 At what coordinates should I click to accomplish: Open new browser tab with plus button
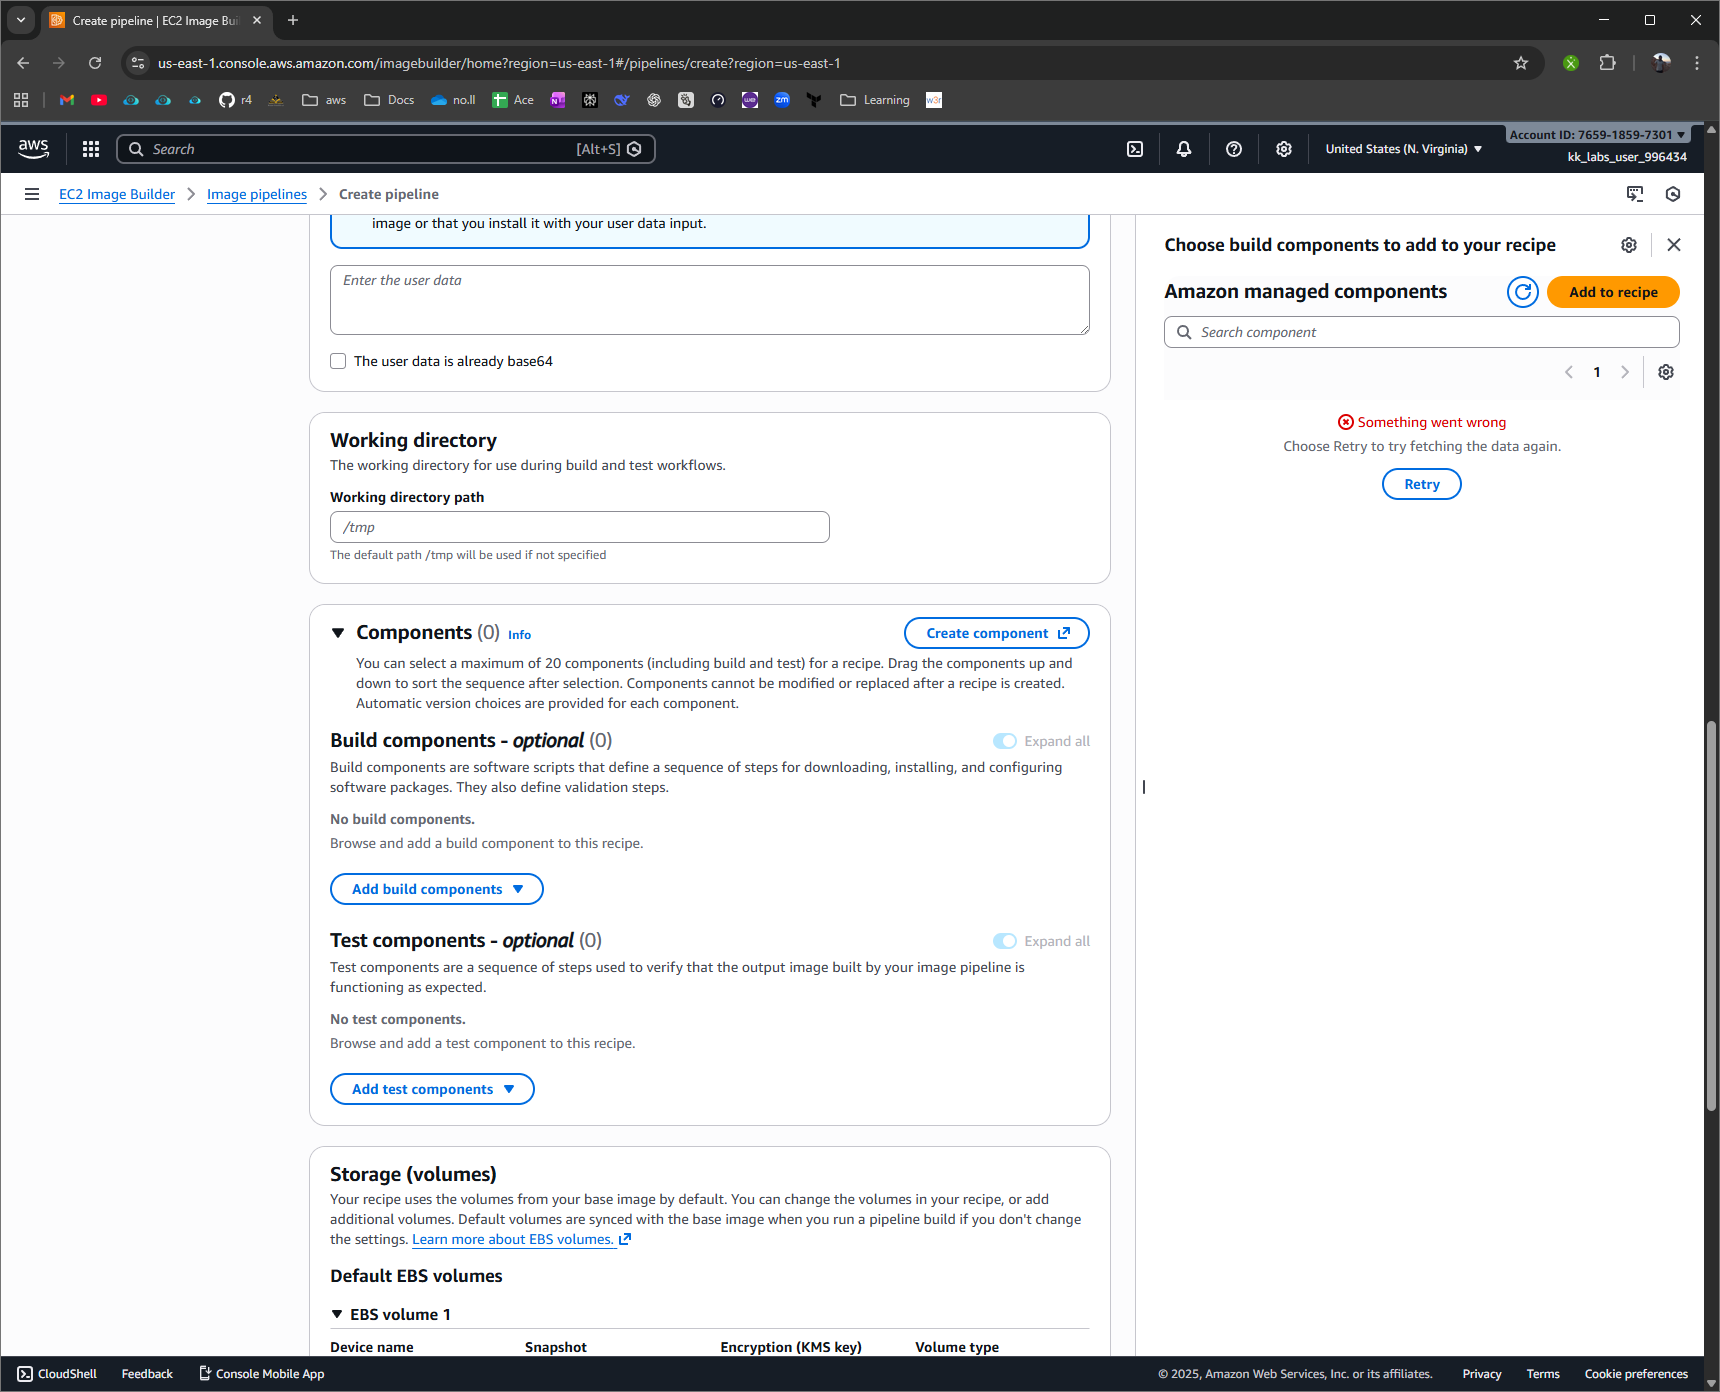293,20
